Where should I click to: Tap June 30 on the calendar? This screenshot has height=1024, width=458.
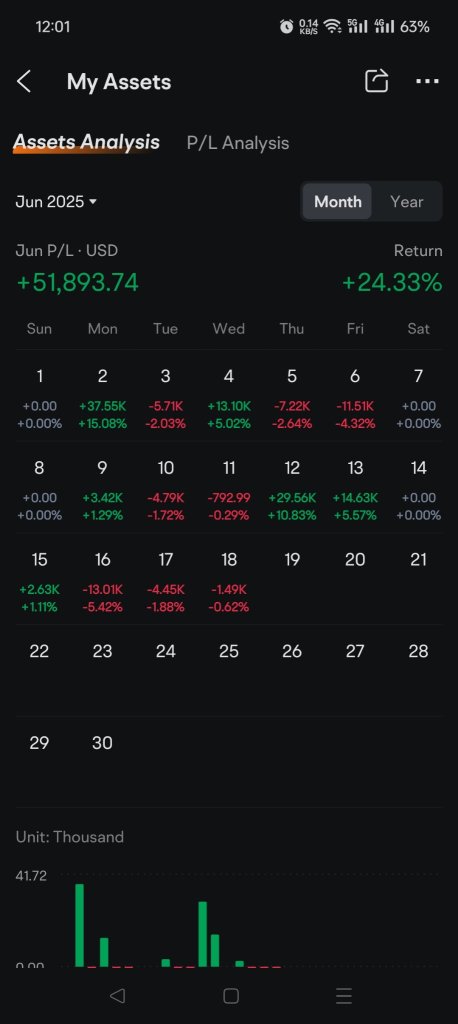click(103, 743)
